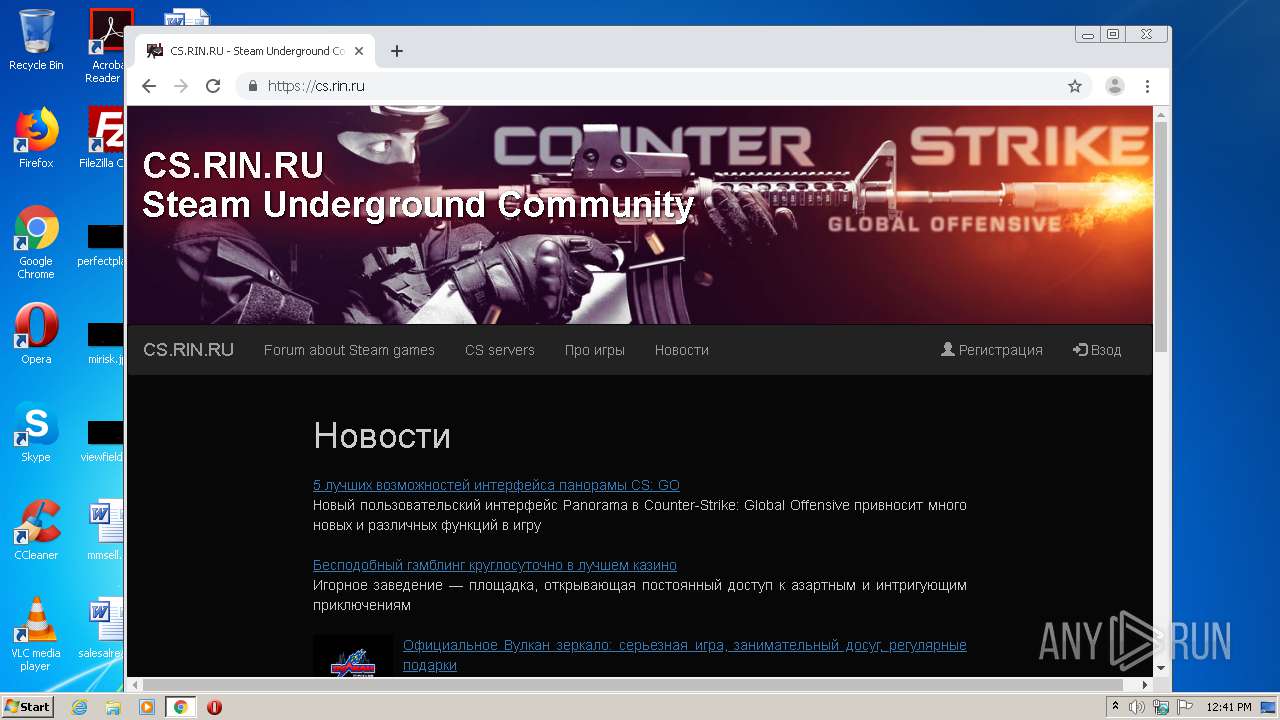
Task: Open Forum about Steam games menu item
Action: (349, 350)
